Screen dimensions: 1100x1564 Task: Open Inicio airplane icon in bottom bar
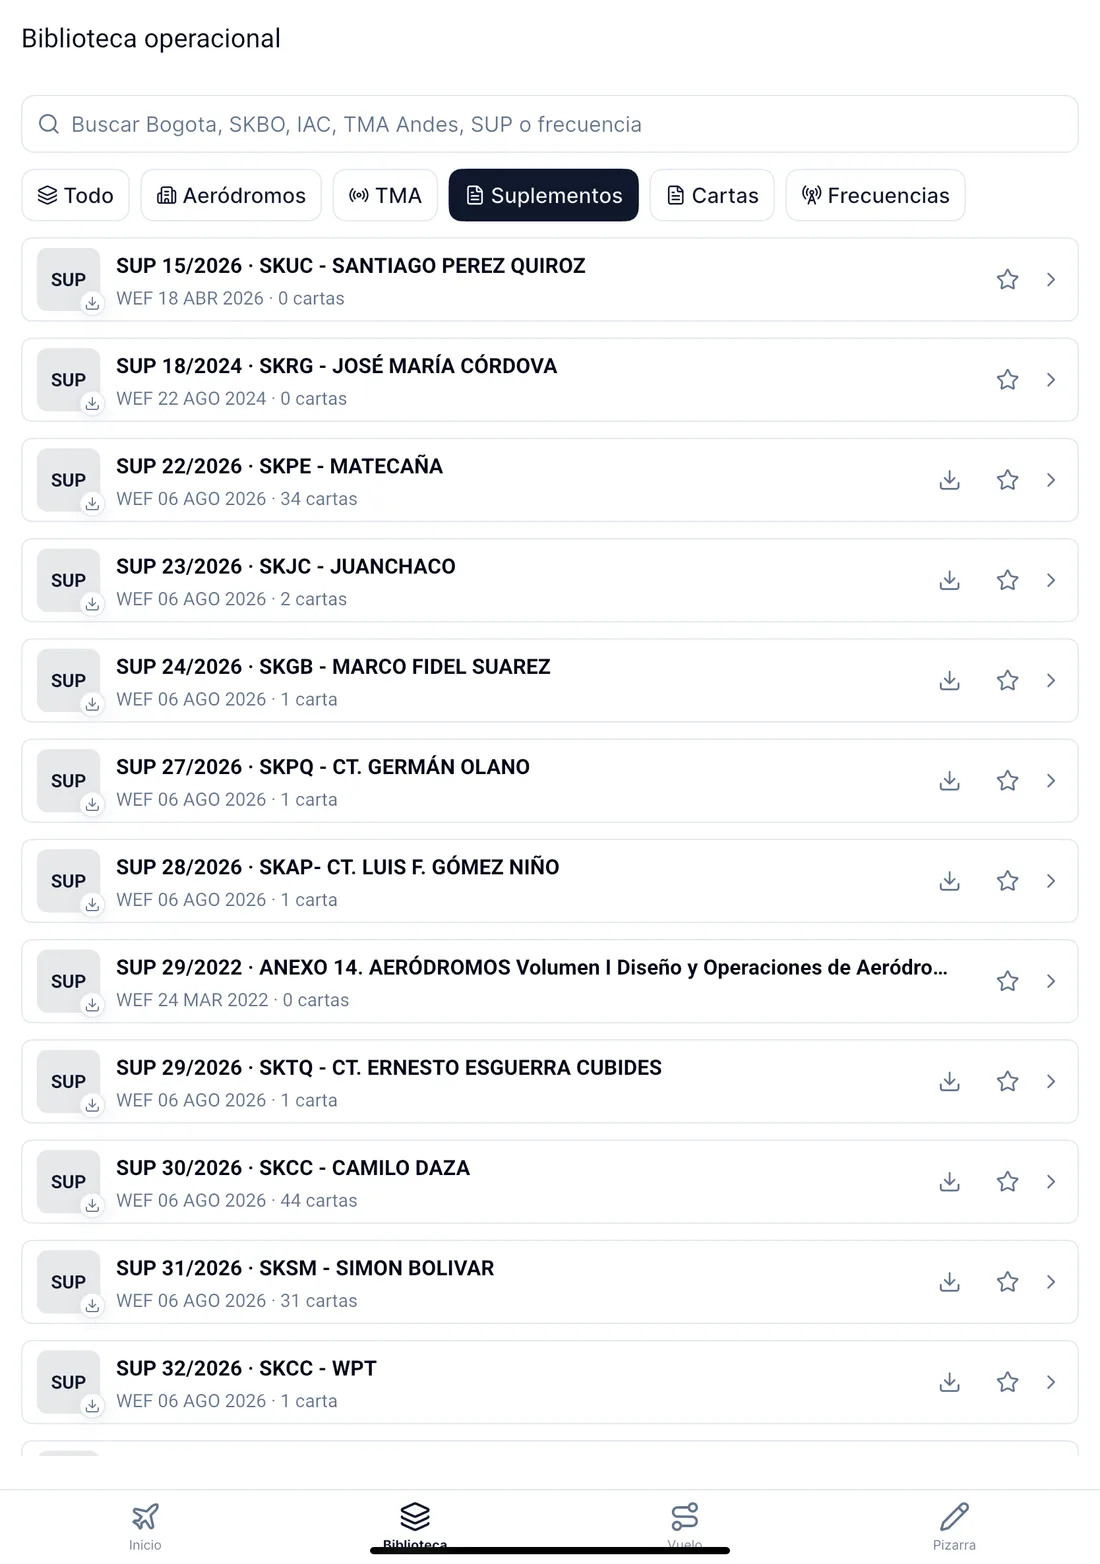point(145,1516)
